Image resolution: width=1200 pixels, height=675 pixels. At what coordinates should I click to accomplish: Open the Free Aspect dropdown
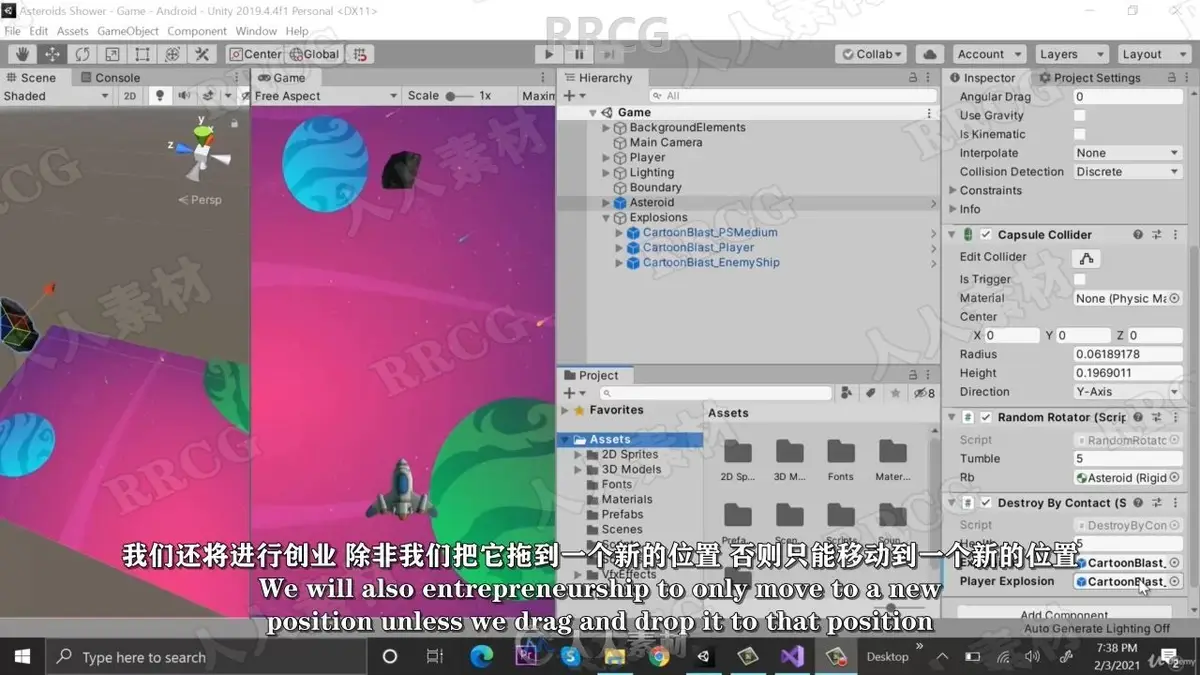click(x=325, y=96)
